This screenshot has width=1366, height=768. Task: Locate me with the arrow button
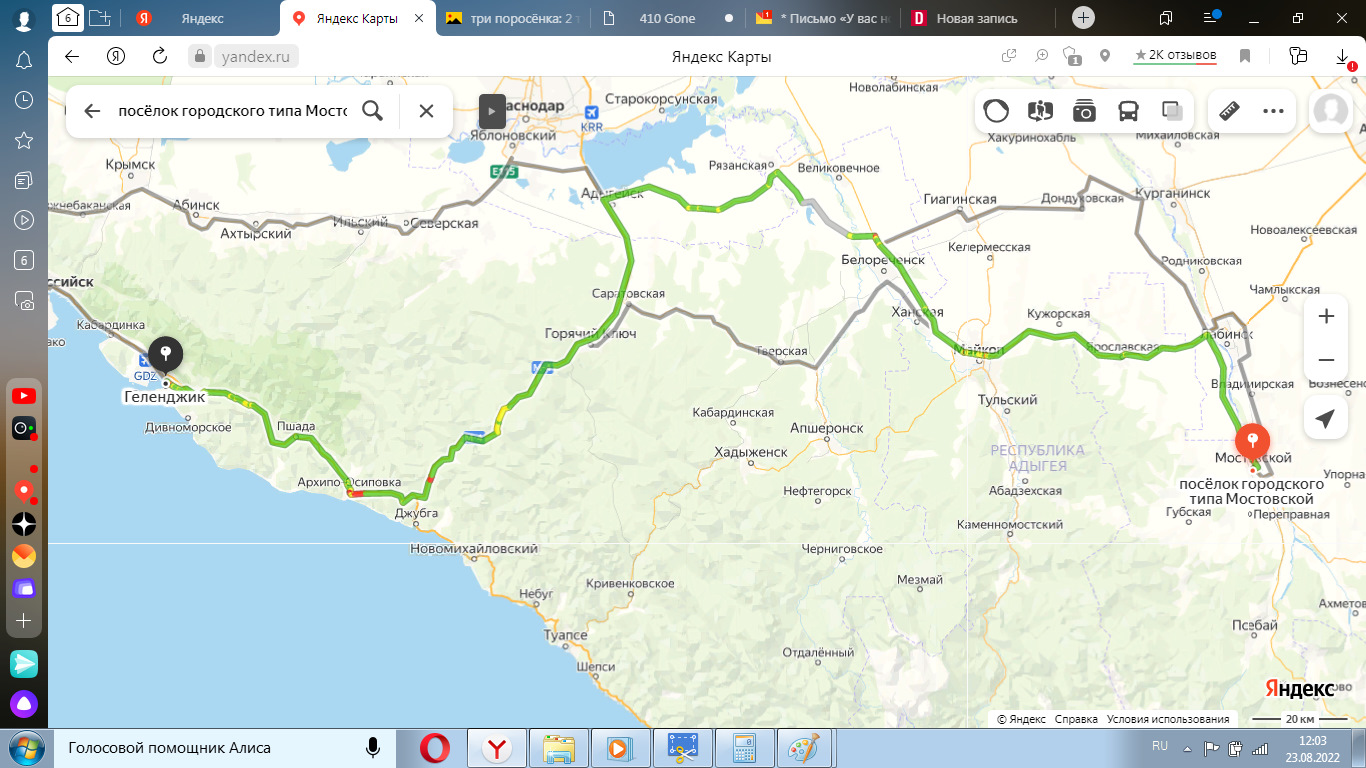(1326, 418)
